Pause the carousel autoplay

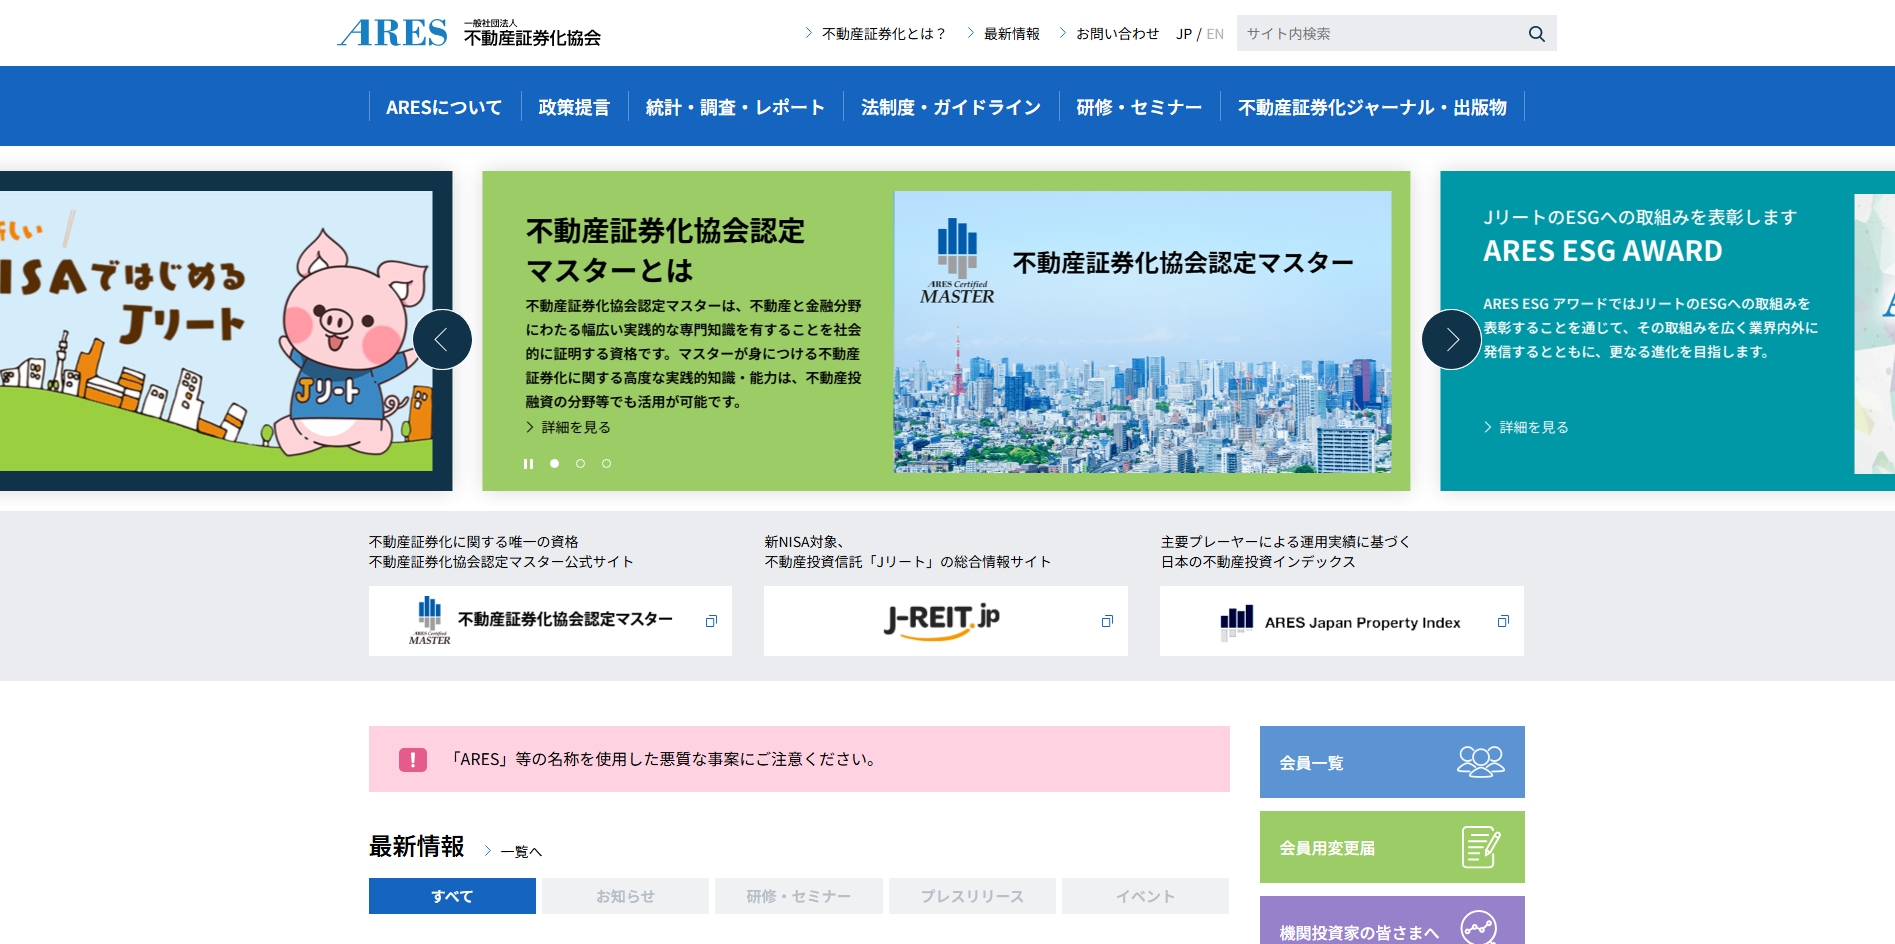coord(528,464)
